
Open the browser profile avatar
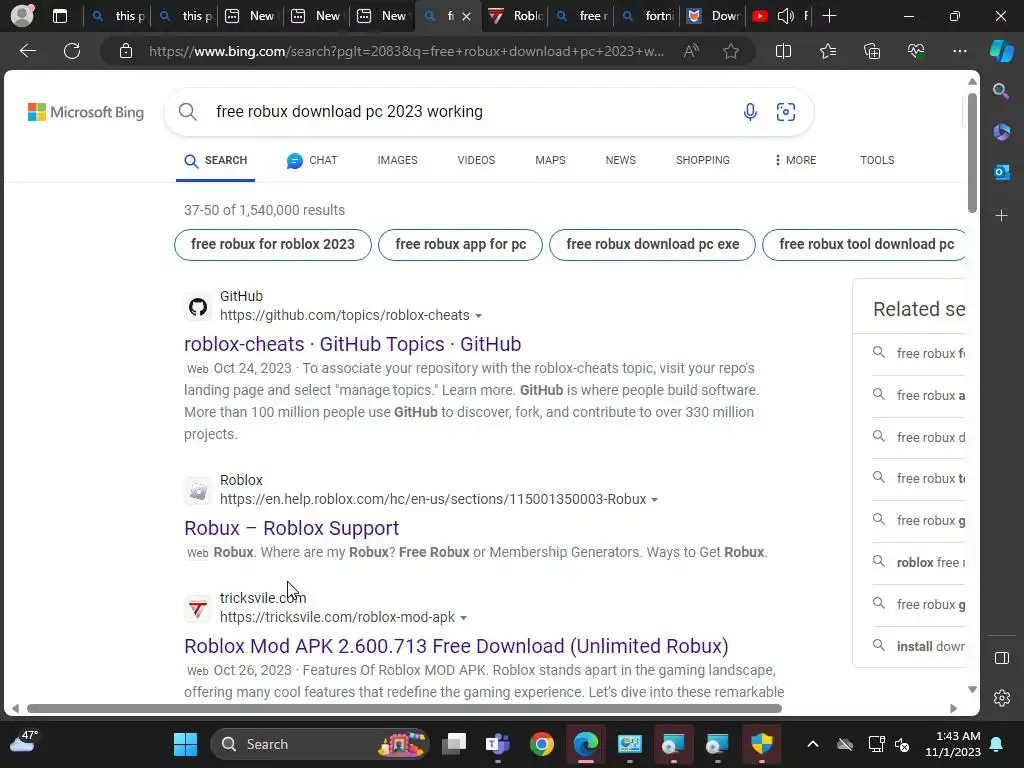click(x=22, y=16)
